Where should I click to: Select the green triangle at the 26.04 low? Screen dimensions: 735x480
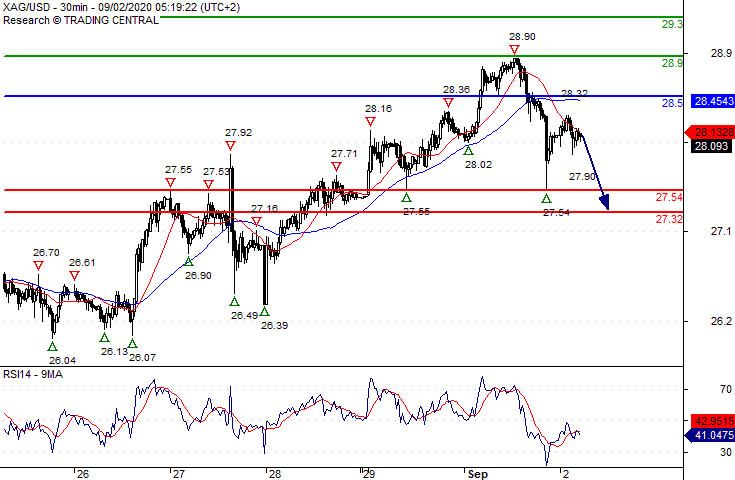[x=52, y=346]
